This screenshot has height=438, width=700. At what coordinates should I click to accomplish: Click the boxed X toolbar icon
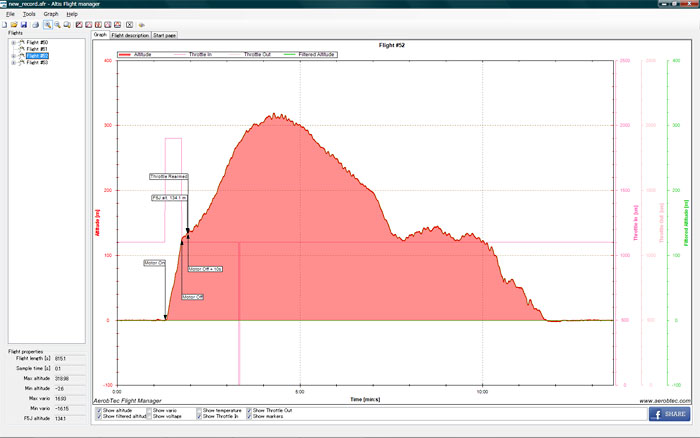129,25
